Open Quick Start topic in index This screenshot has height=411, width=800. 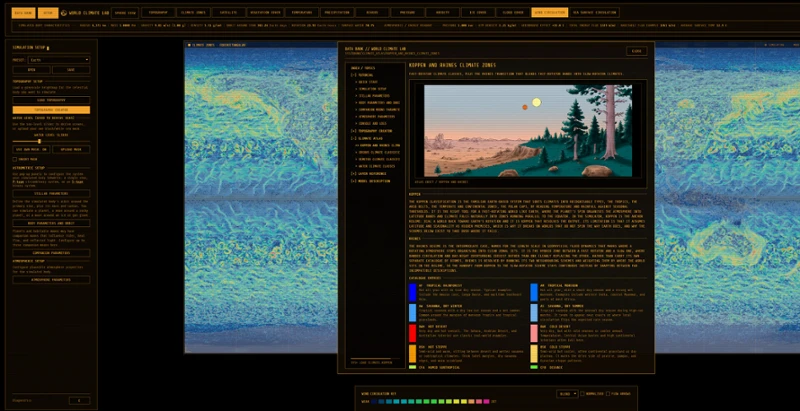point(366,82)
